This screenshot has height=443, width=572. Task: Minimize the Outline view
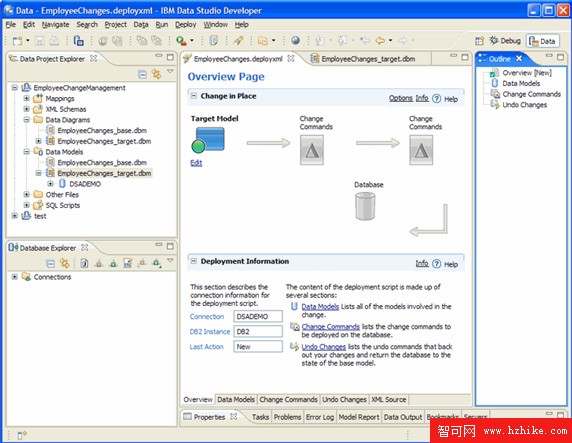[549, 55]
